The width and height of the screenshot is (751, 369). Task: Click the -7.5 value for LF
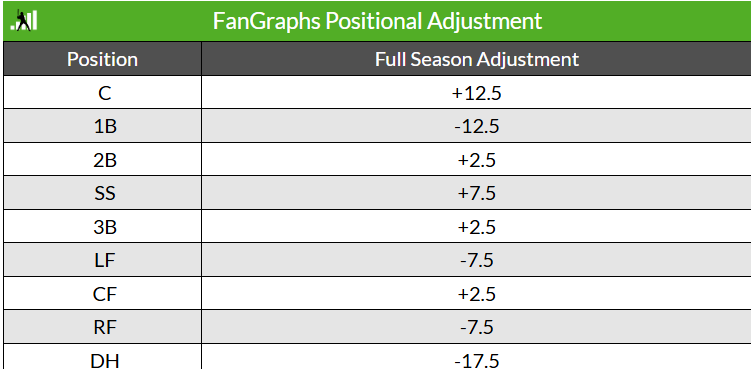477,261
